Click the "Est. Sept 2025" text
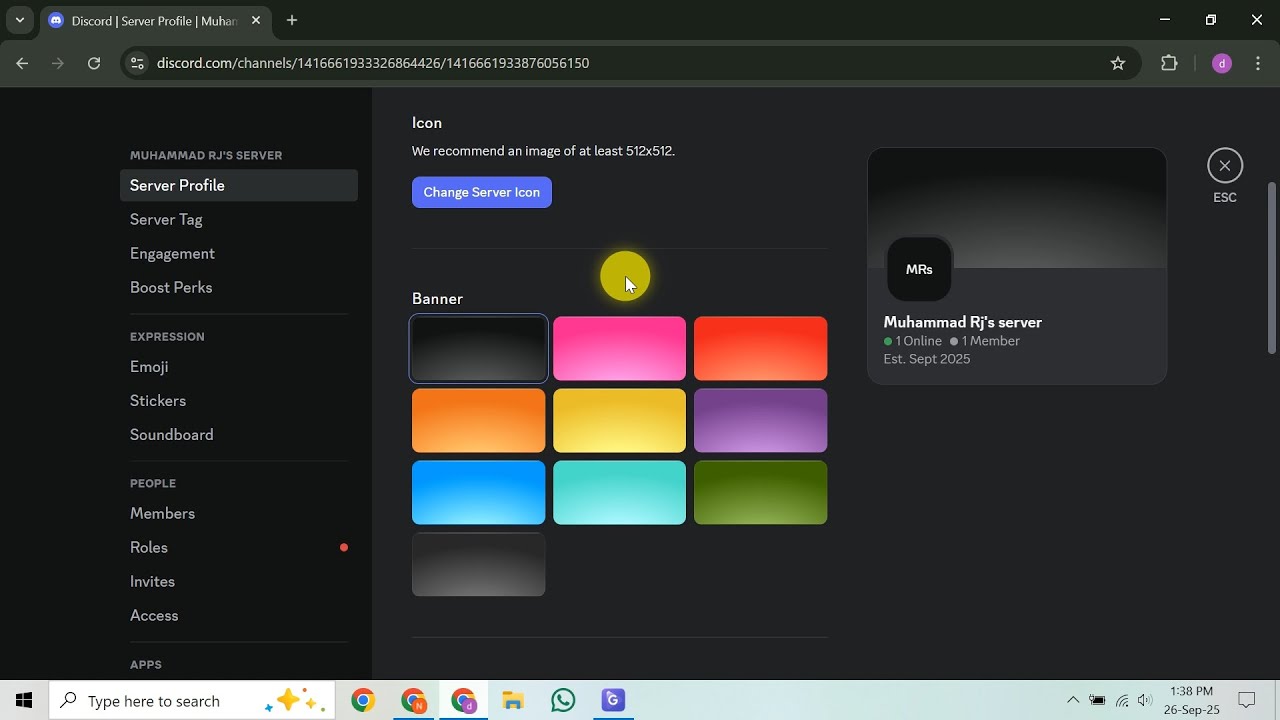The height and width of the screenshot is (720, 1280). click(x=927, y=359)
